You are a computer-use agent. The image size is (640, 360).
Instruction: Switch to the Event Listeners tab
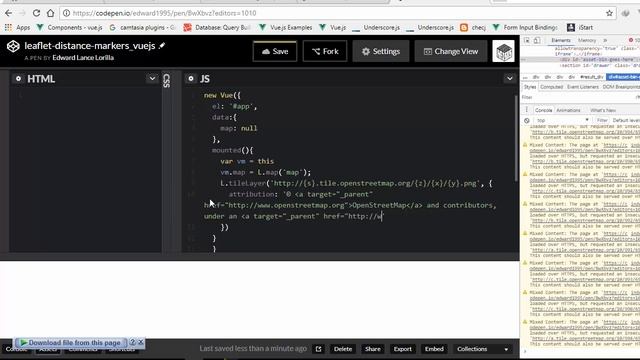tap(582, 87)
